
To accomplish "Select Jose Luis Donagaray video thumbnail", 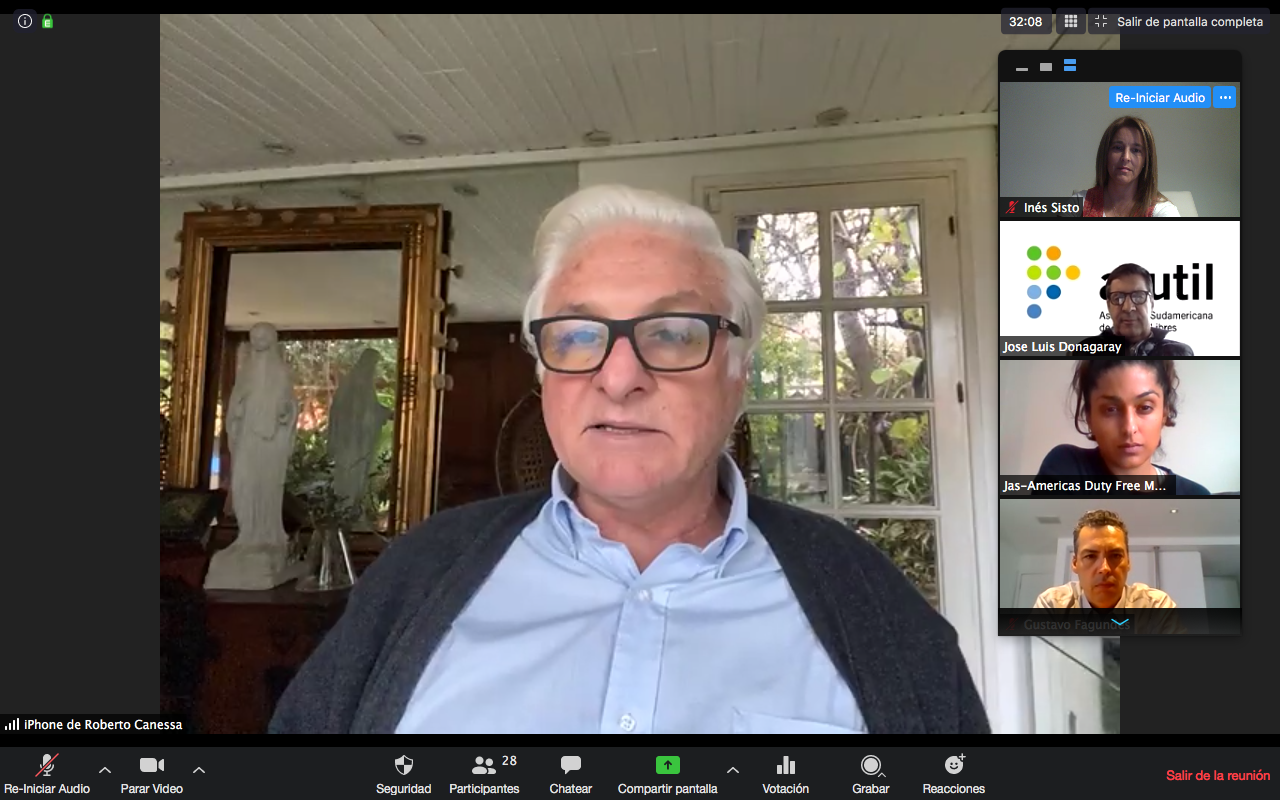I will point(1119,288).
